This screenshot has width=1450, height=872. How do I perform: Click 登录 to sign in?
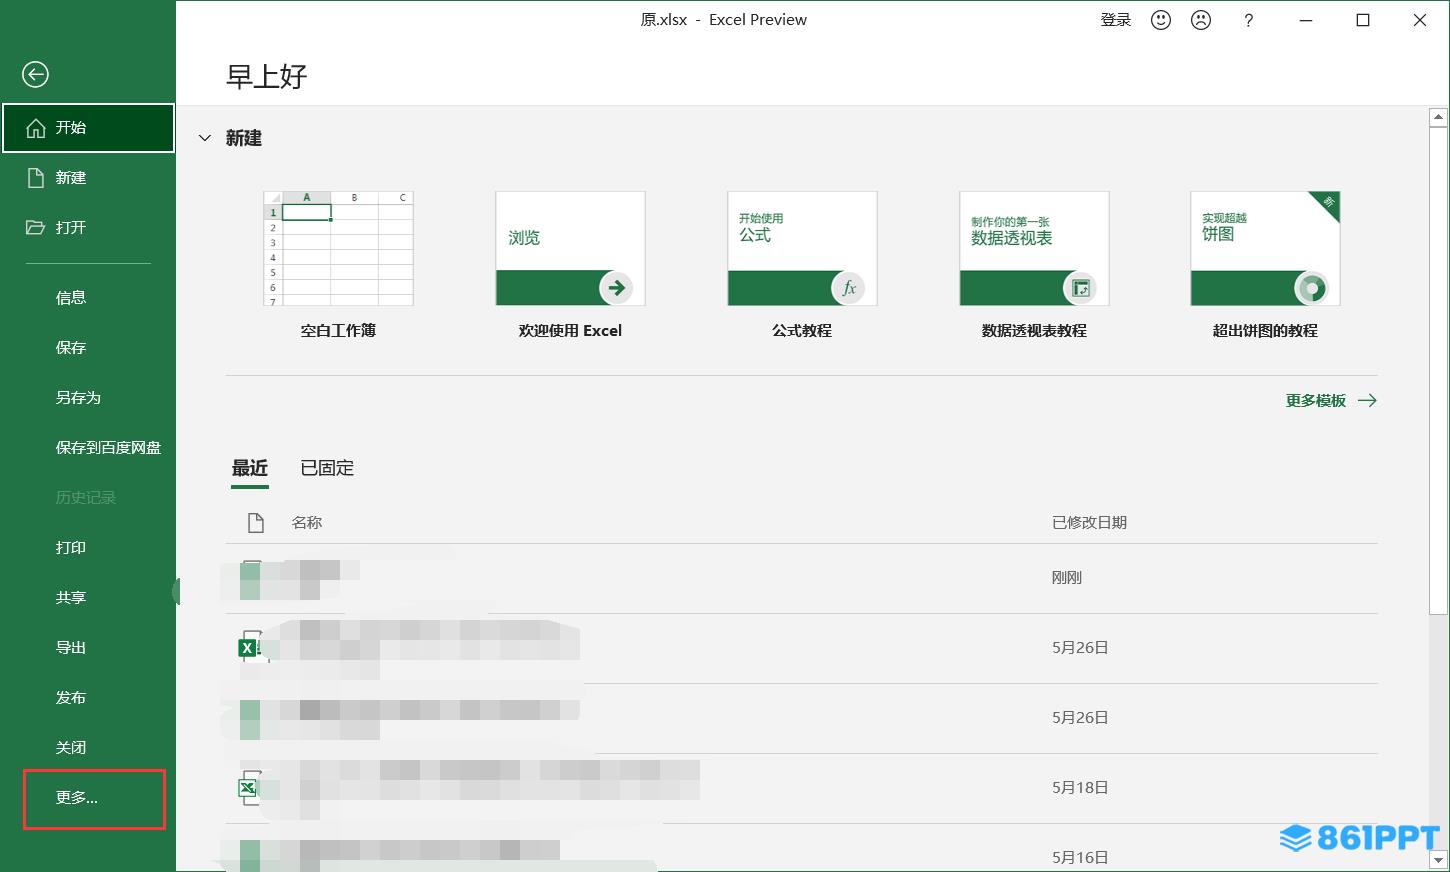click(1116, 20)
